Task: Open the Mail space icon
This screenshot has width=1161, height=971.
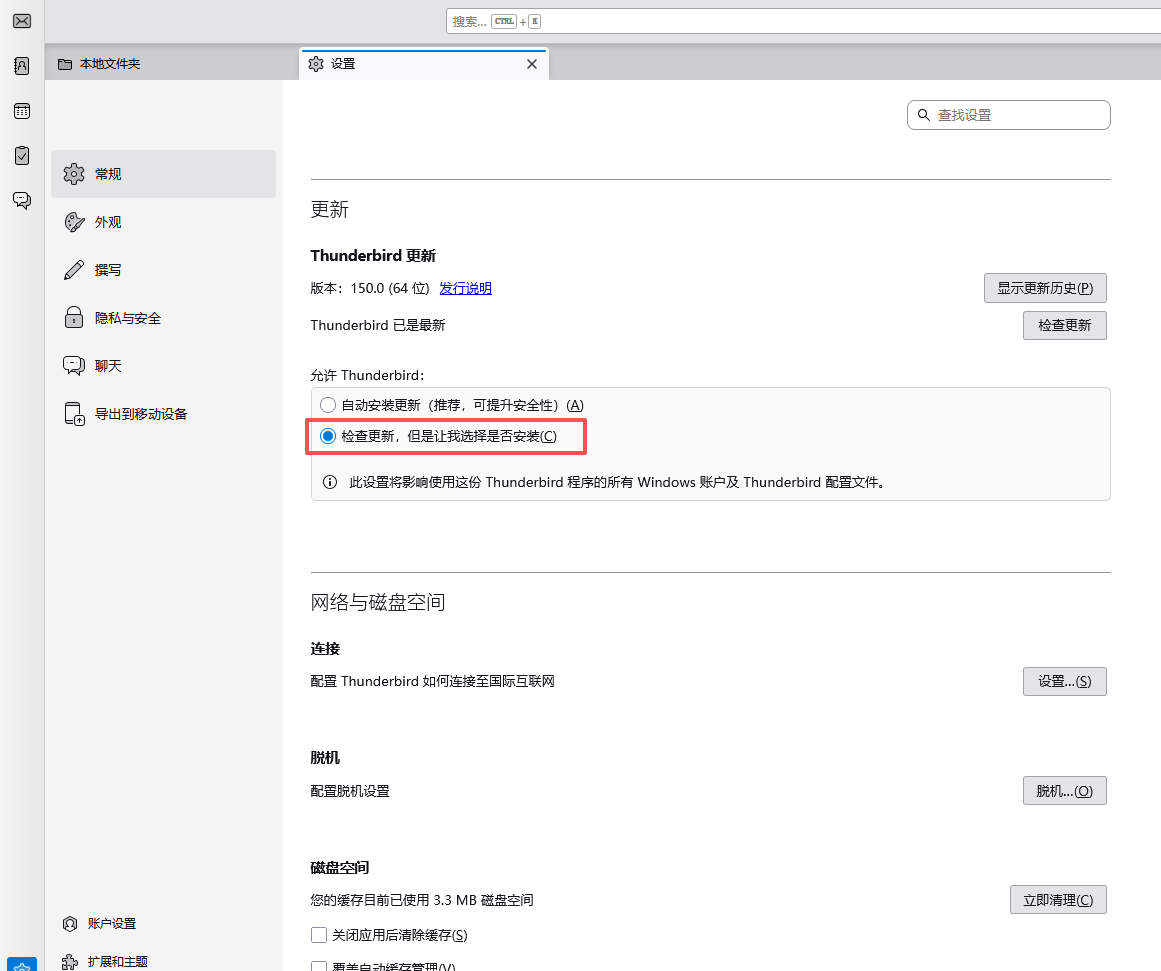Action: (x=22, y=21)
